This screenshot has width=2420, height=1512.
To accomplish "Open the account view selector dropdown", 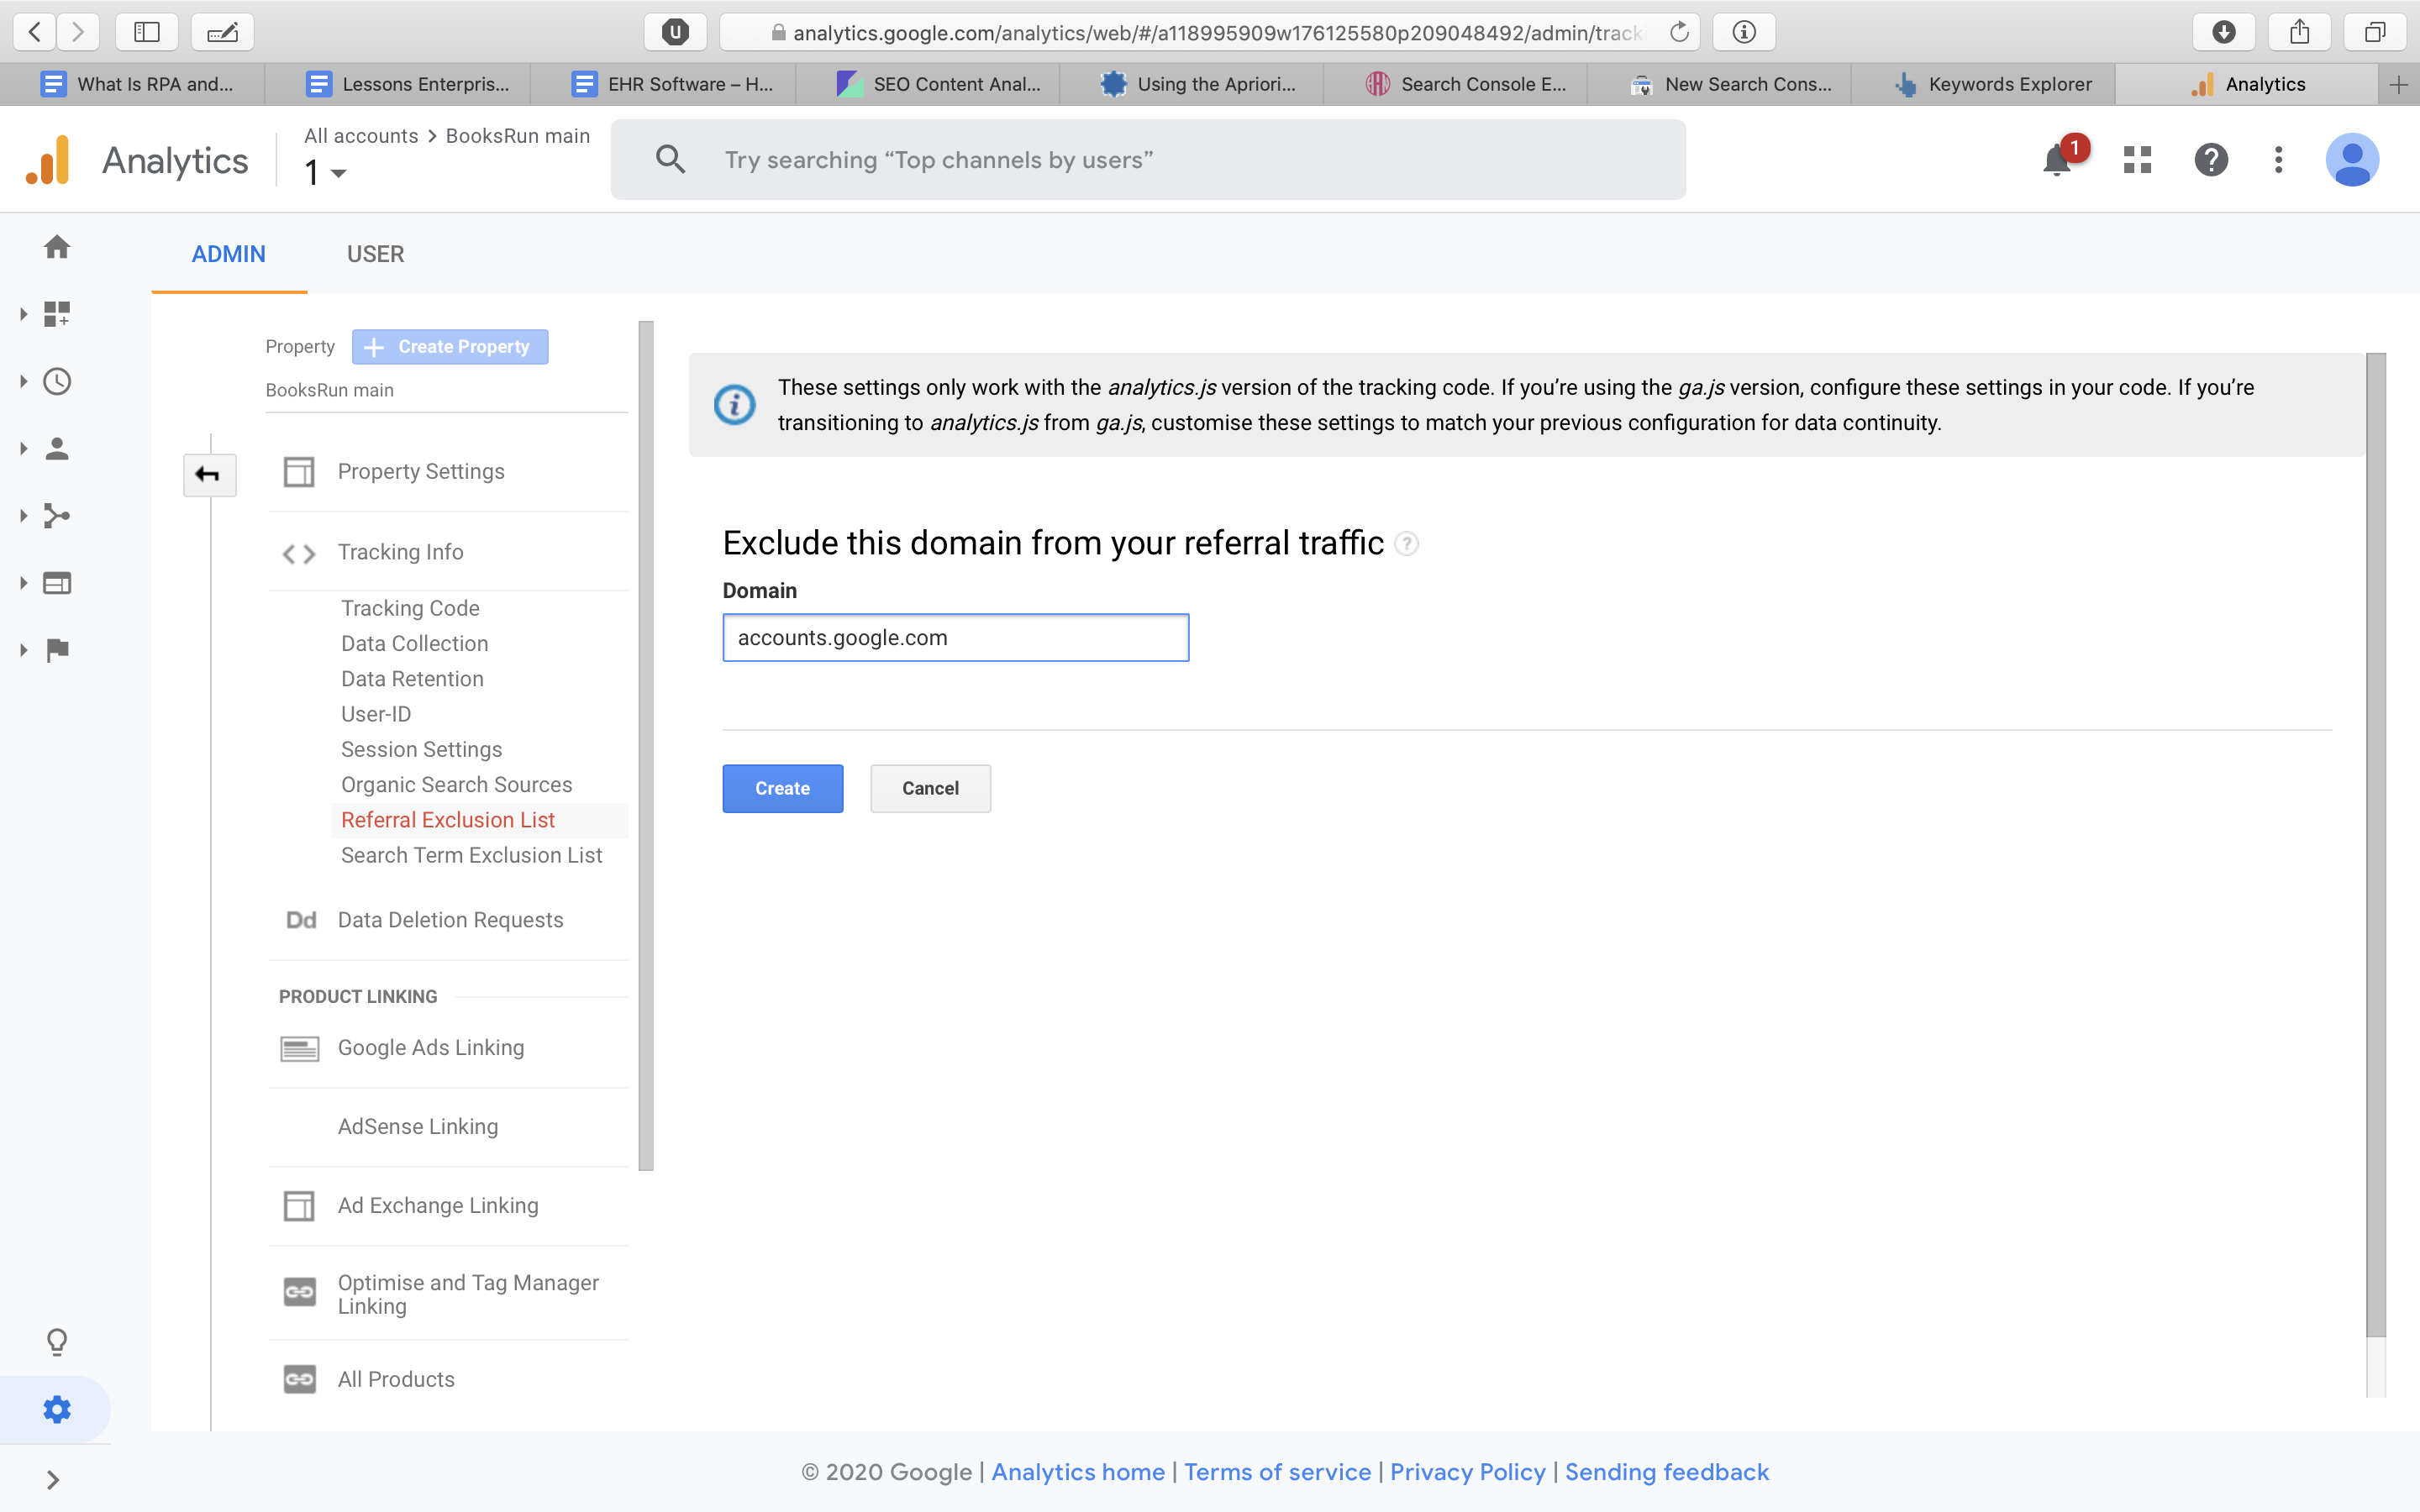I will coord(326,173).
